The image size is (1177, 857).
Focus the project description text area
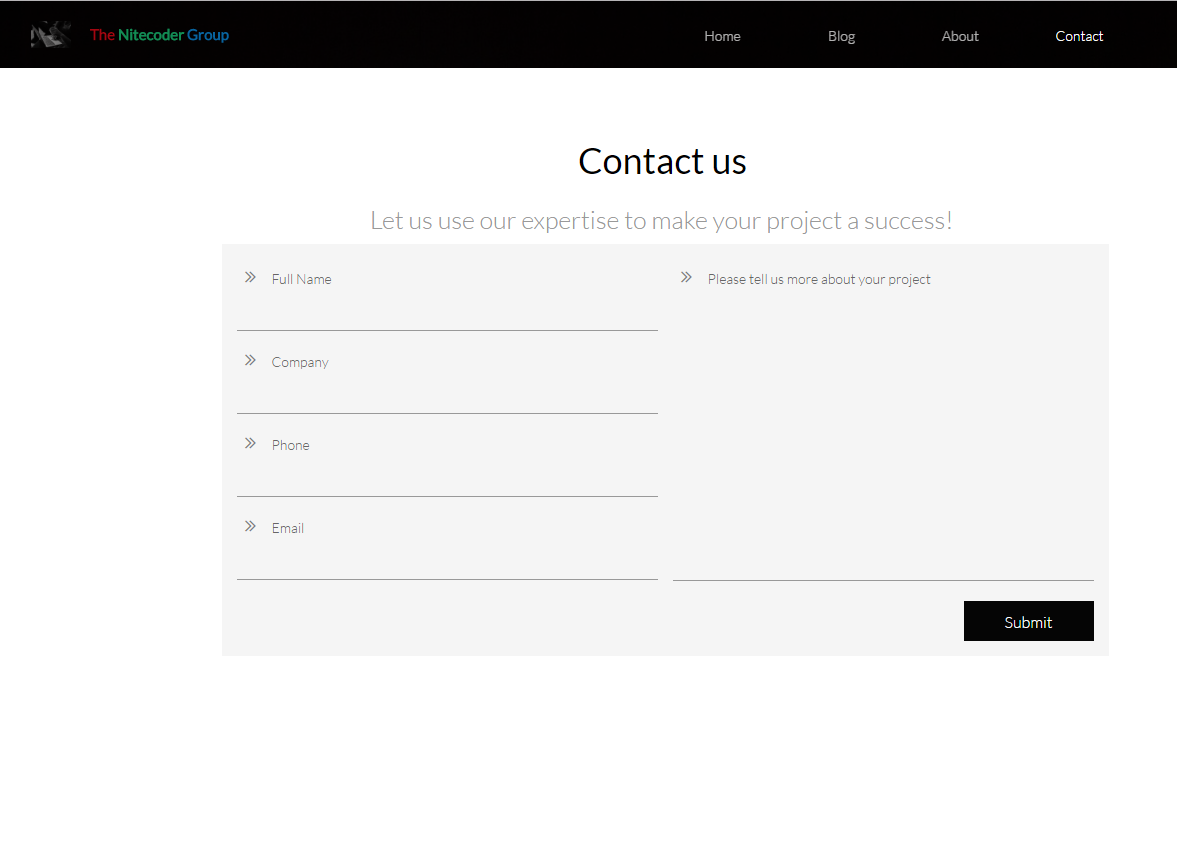click(x=884, y=420)
